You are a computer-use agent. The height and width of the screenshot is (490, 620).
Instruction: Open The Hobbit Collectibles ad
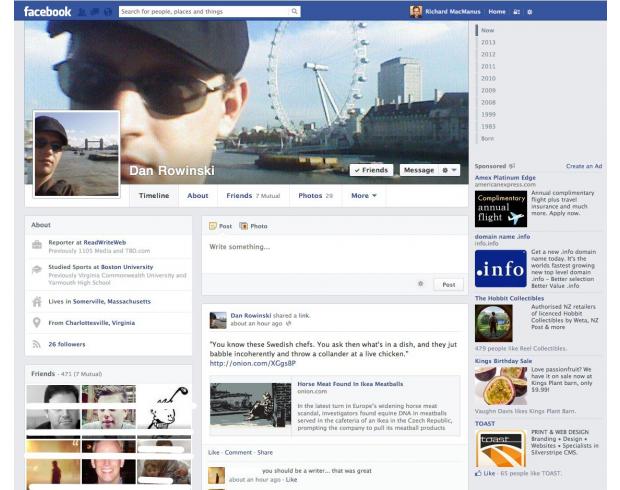509,298
